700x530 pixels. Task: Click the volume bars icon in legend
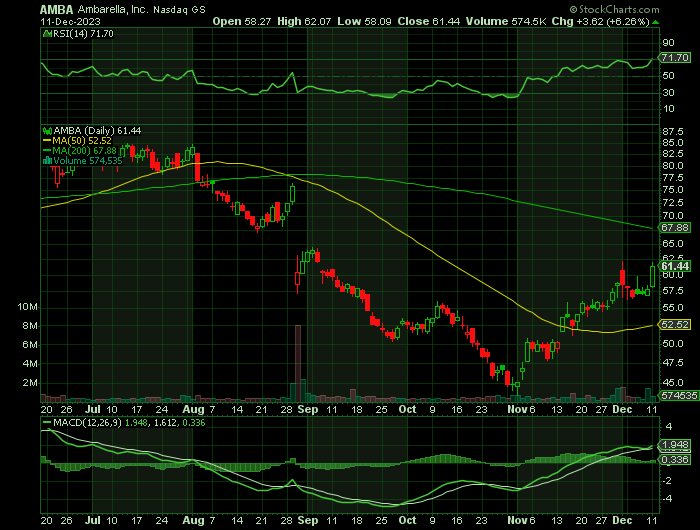(x=47, y=160)
